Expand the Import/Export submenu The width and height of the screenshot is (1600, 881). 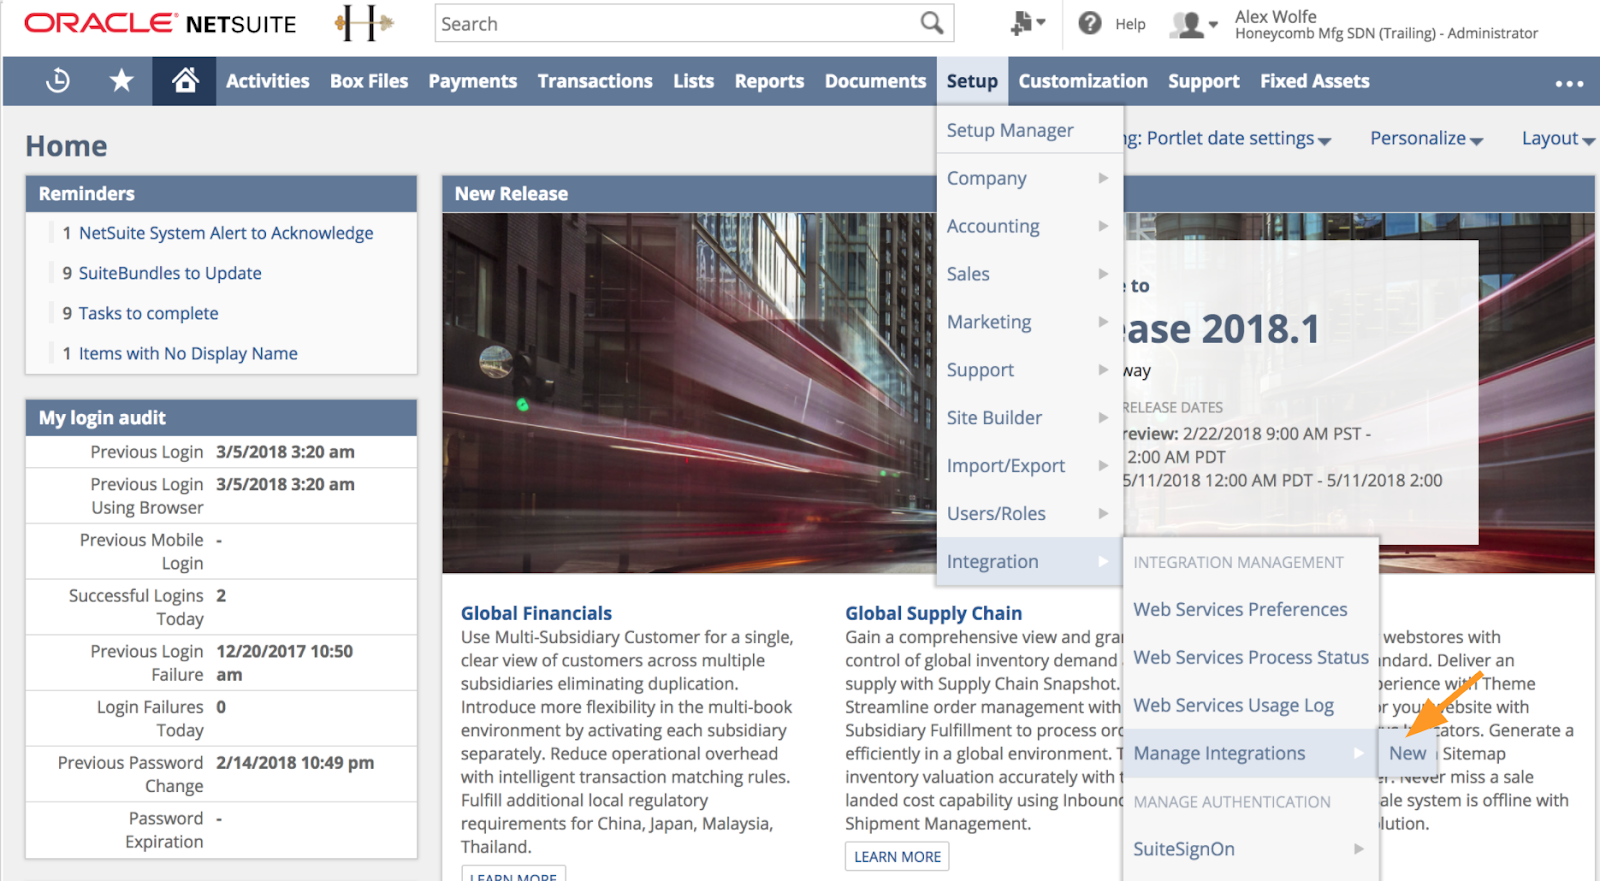tap(1029, 466)
